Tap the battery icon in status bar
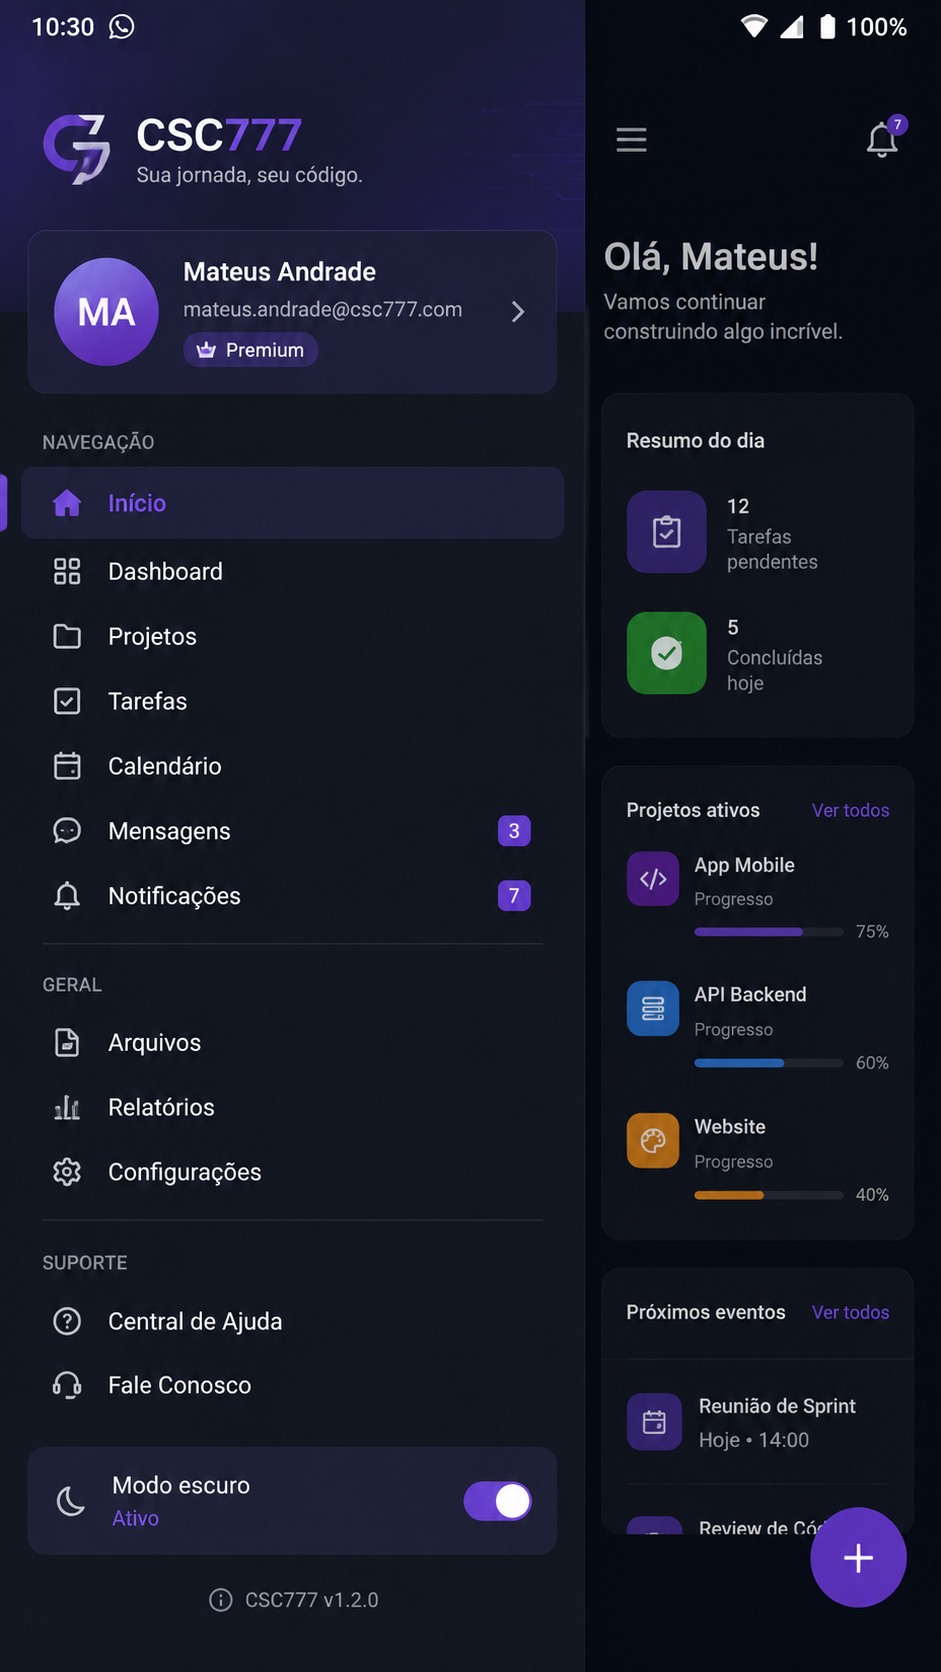Image resolution: width=941 pixels, height=1672 pixels. pyautogui.click(x=827, y=26)
